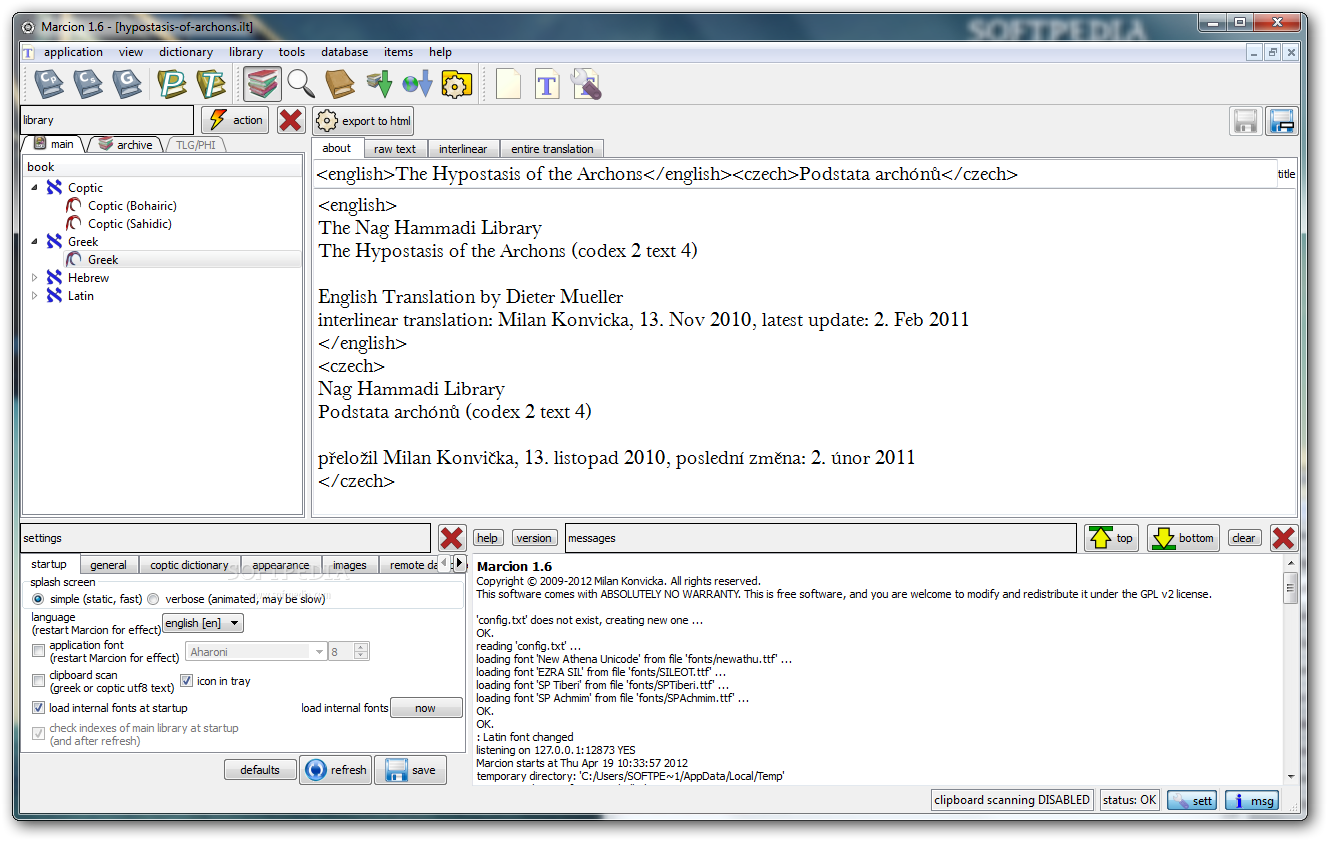Switch to the interlinear tab
Image resolution: width=1328 pixels, height=841 pixels.
(x=463, y=149)
